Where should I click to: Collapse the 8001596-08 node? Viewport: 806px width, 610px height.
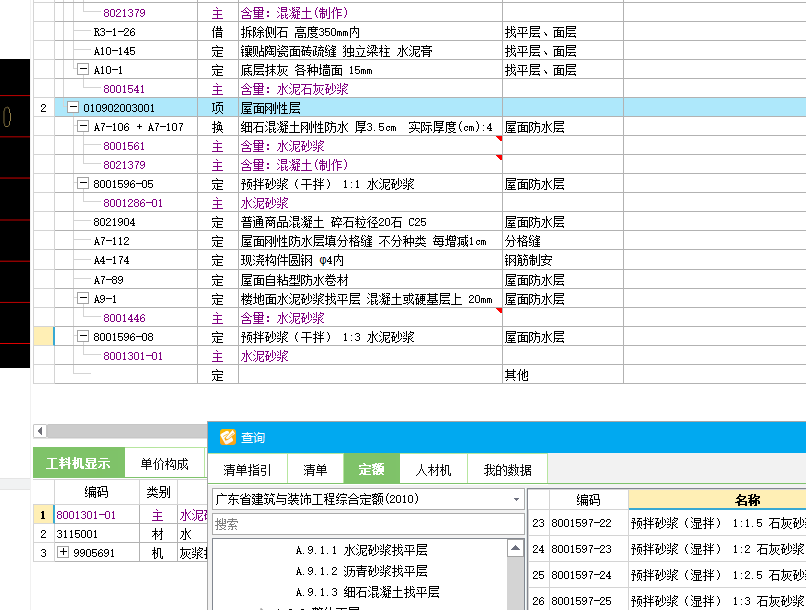pyautogui.click(x=82, y=336)
